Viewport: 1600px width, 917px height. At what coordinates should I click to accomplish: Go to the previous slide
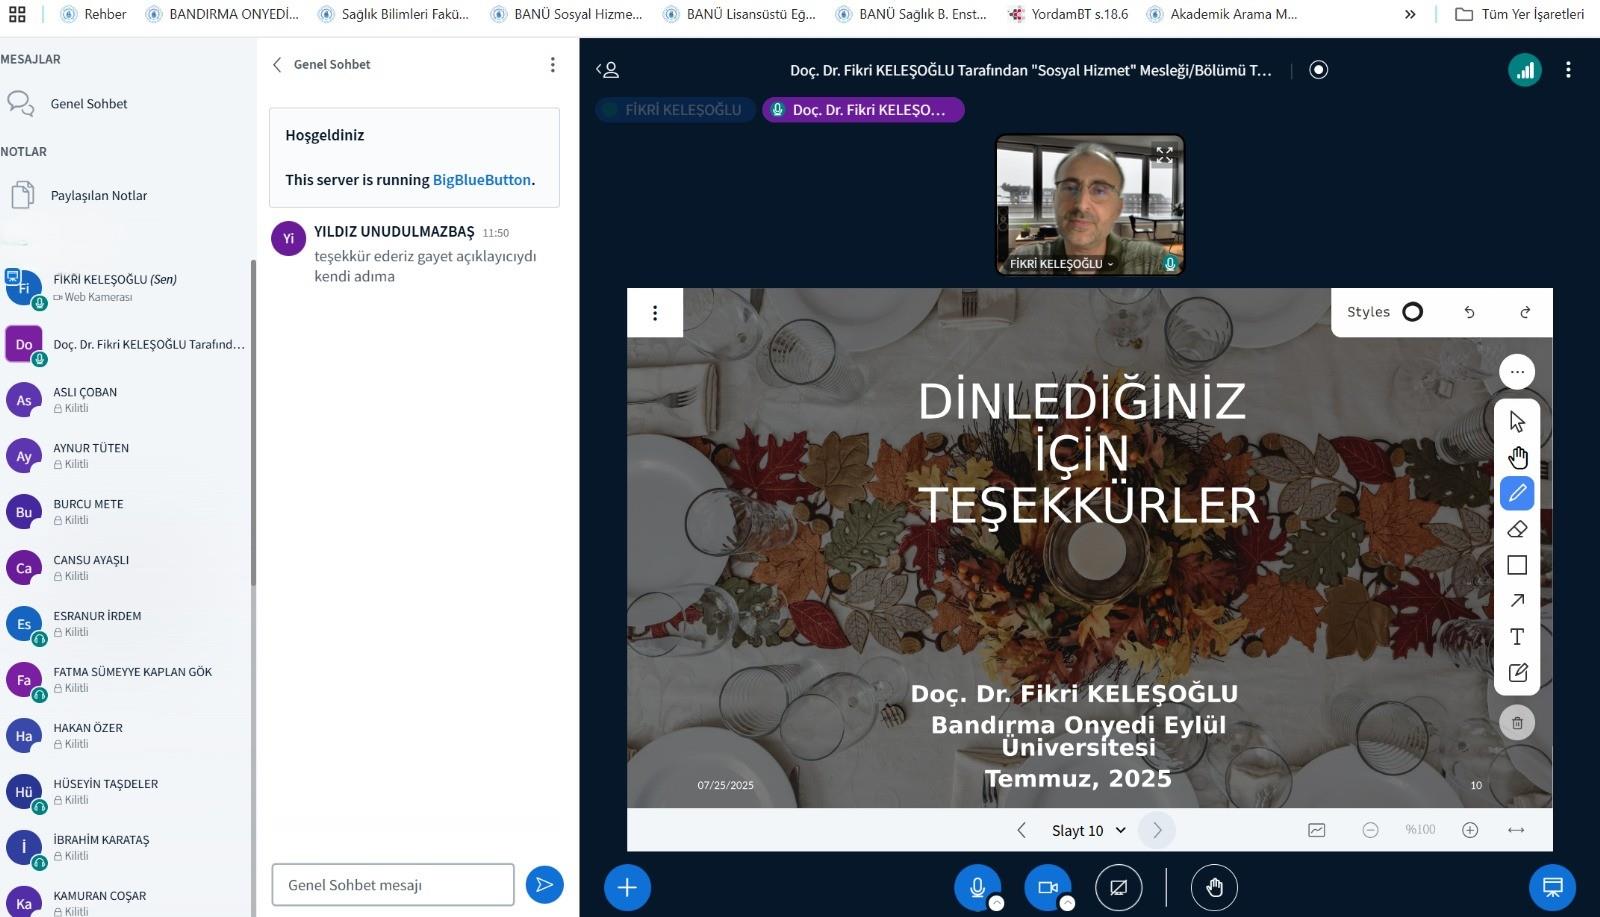[x=1021, y=830]
